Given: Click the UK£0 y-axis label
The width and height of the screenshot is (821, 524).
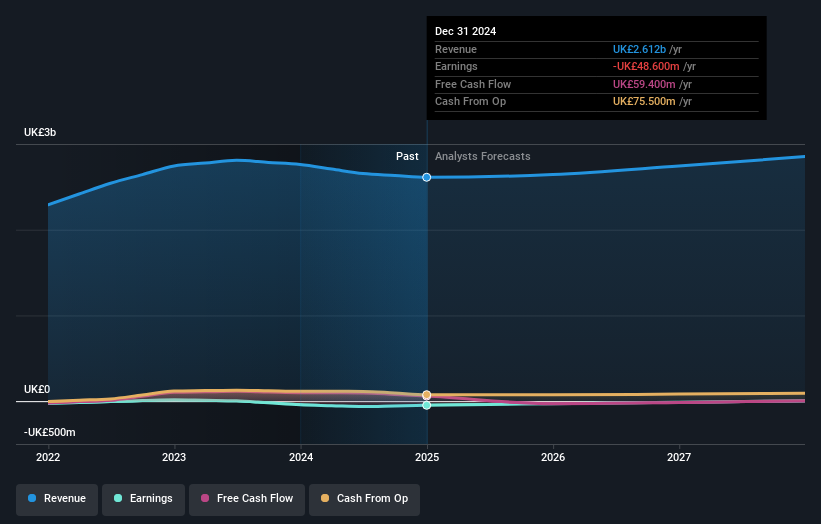Looking at the screenshot, I should 37,389.
